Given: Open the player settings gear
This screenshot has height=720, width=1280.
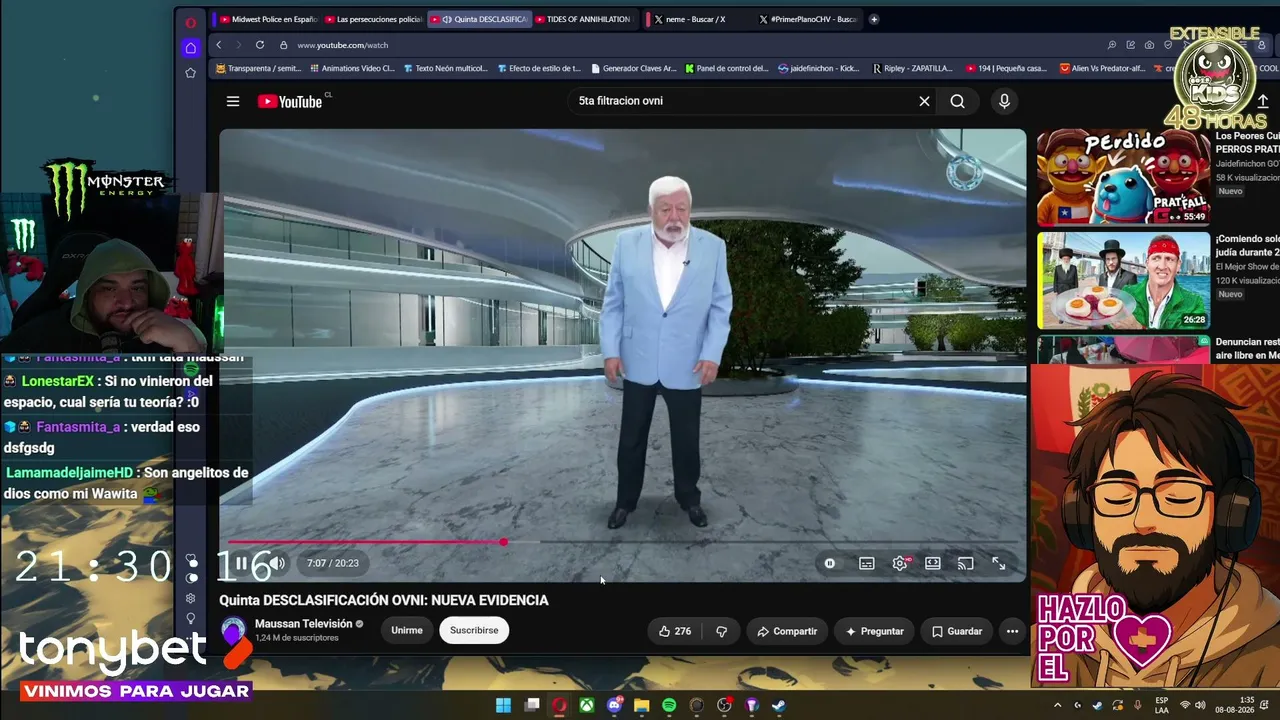Looking at the screenshot, I should pos(900,563).
